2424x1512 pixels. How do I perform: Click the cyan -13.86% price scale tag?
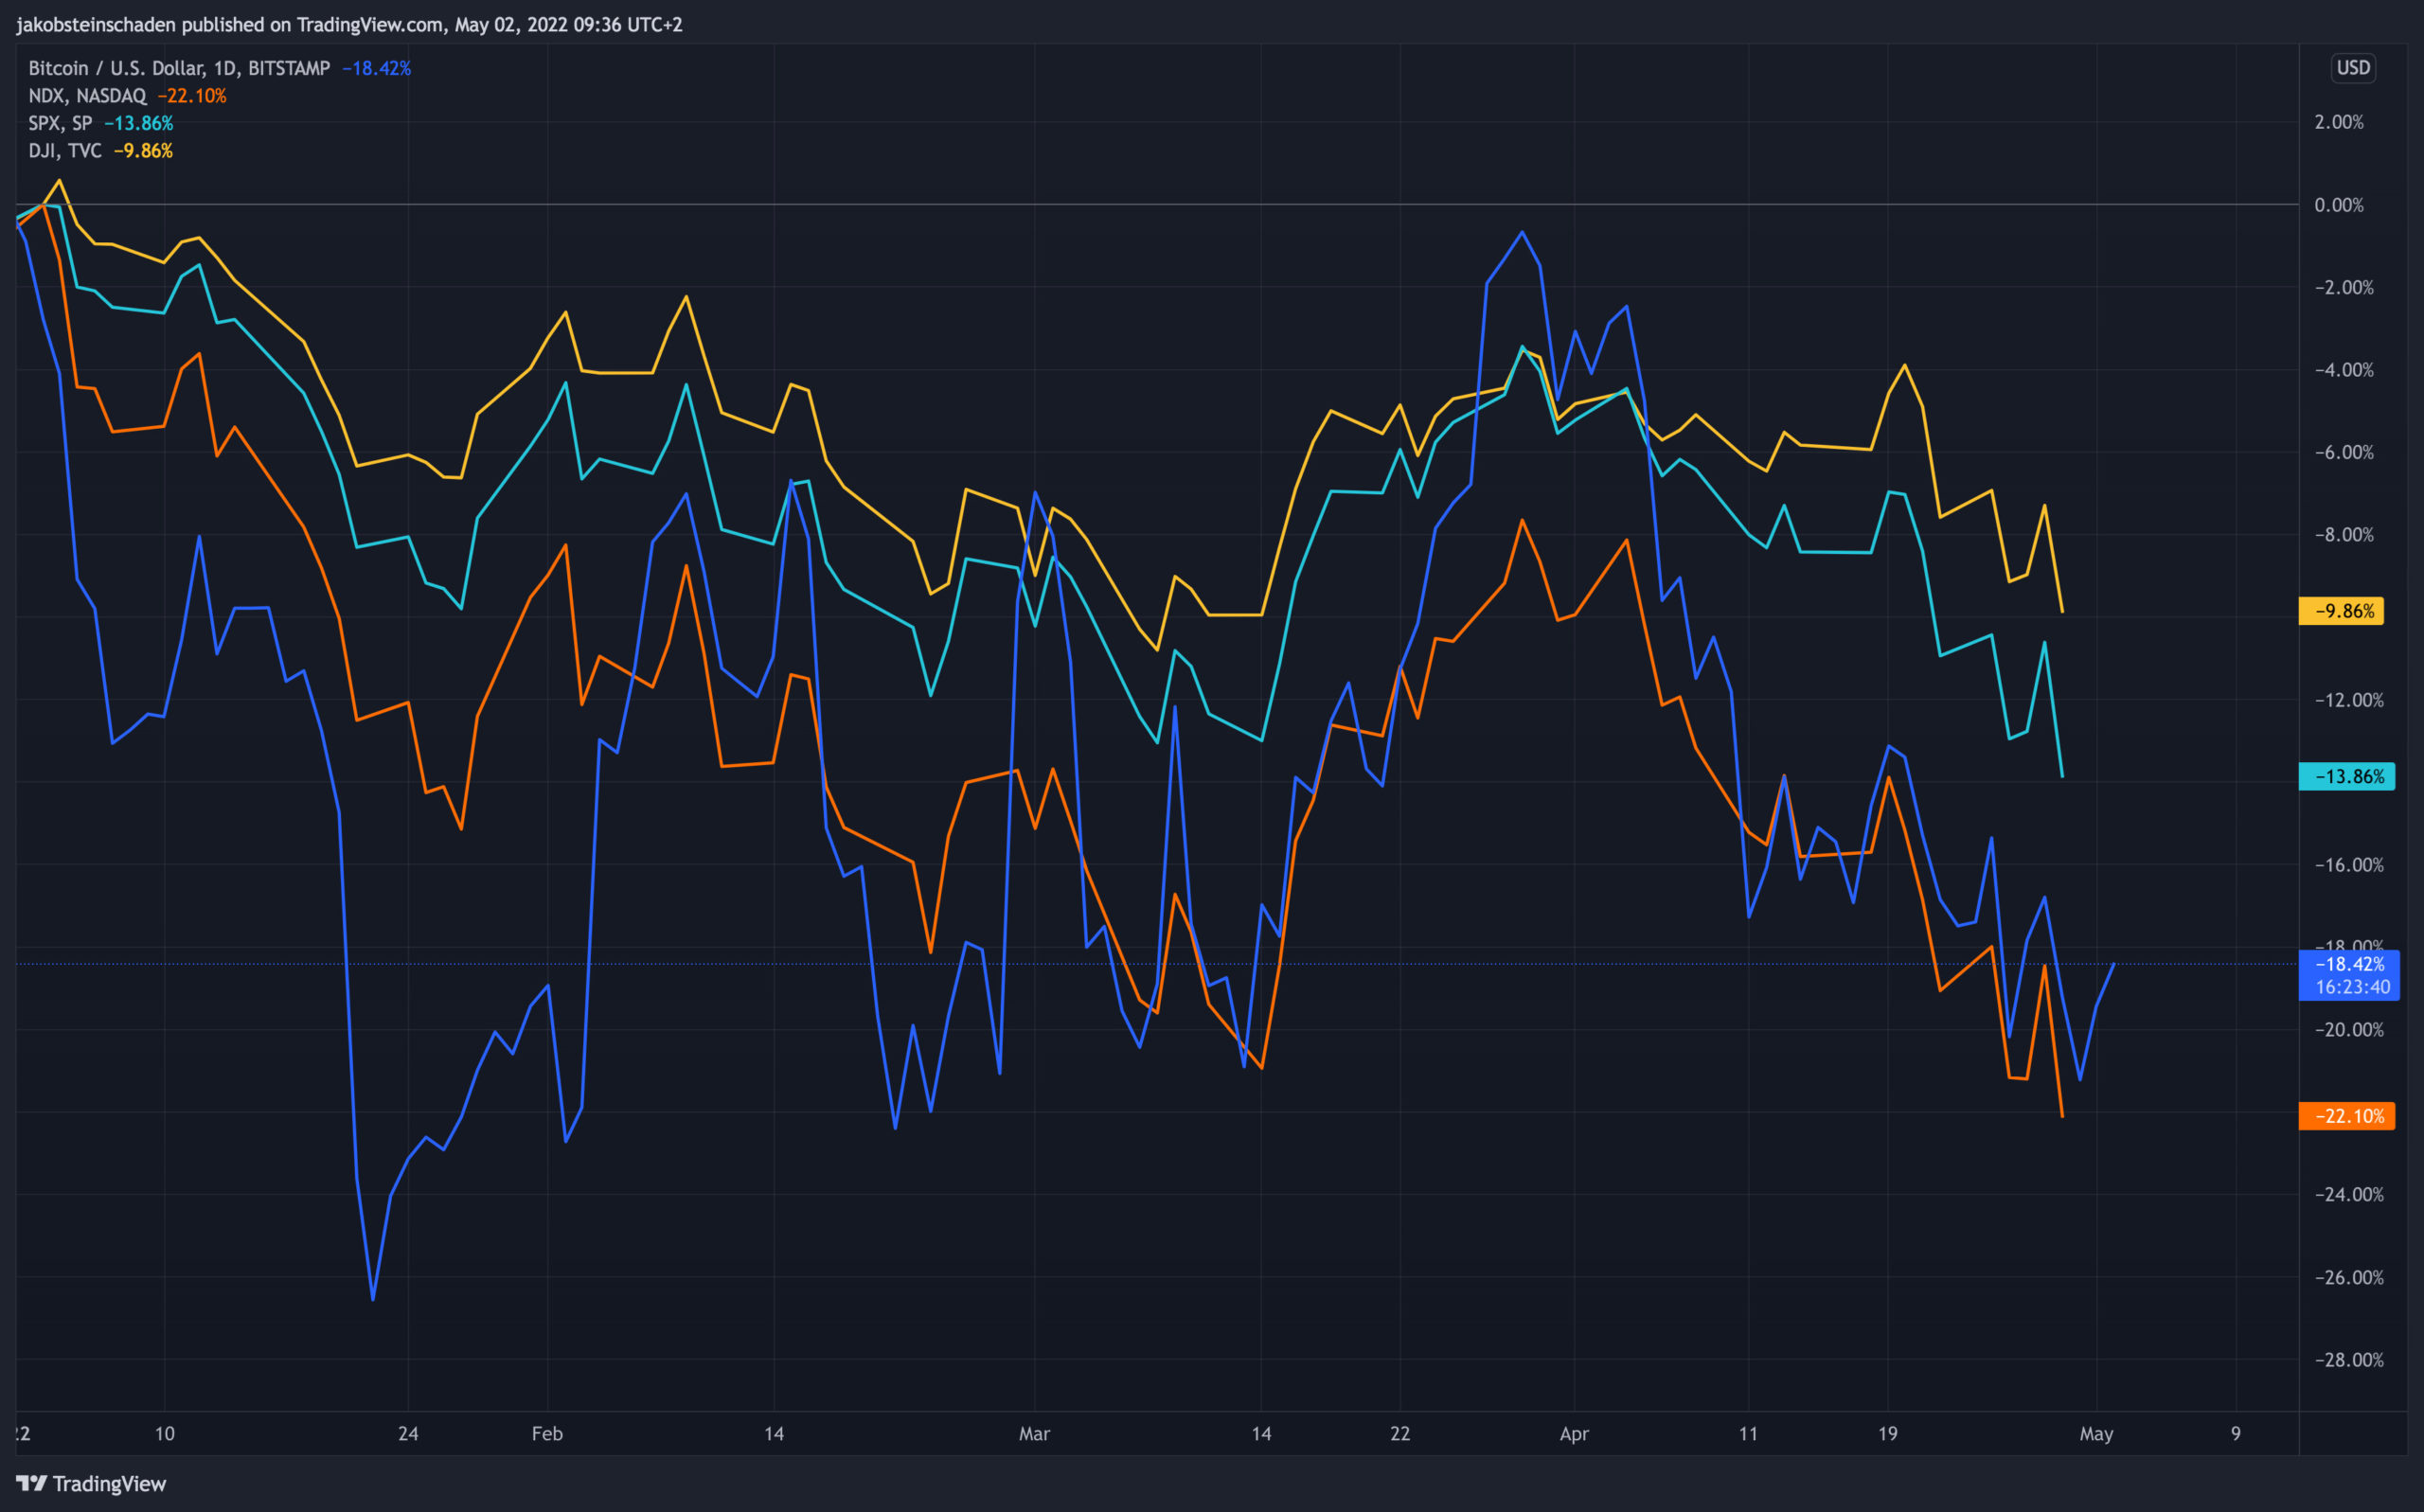pos(2346,777)
